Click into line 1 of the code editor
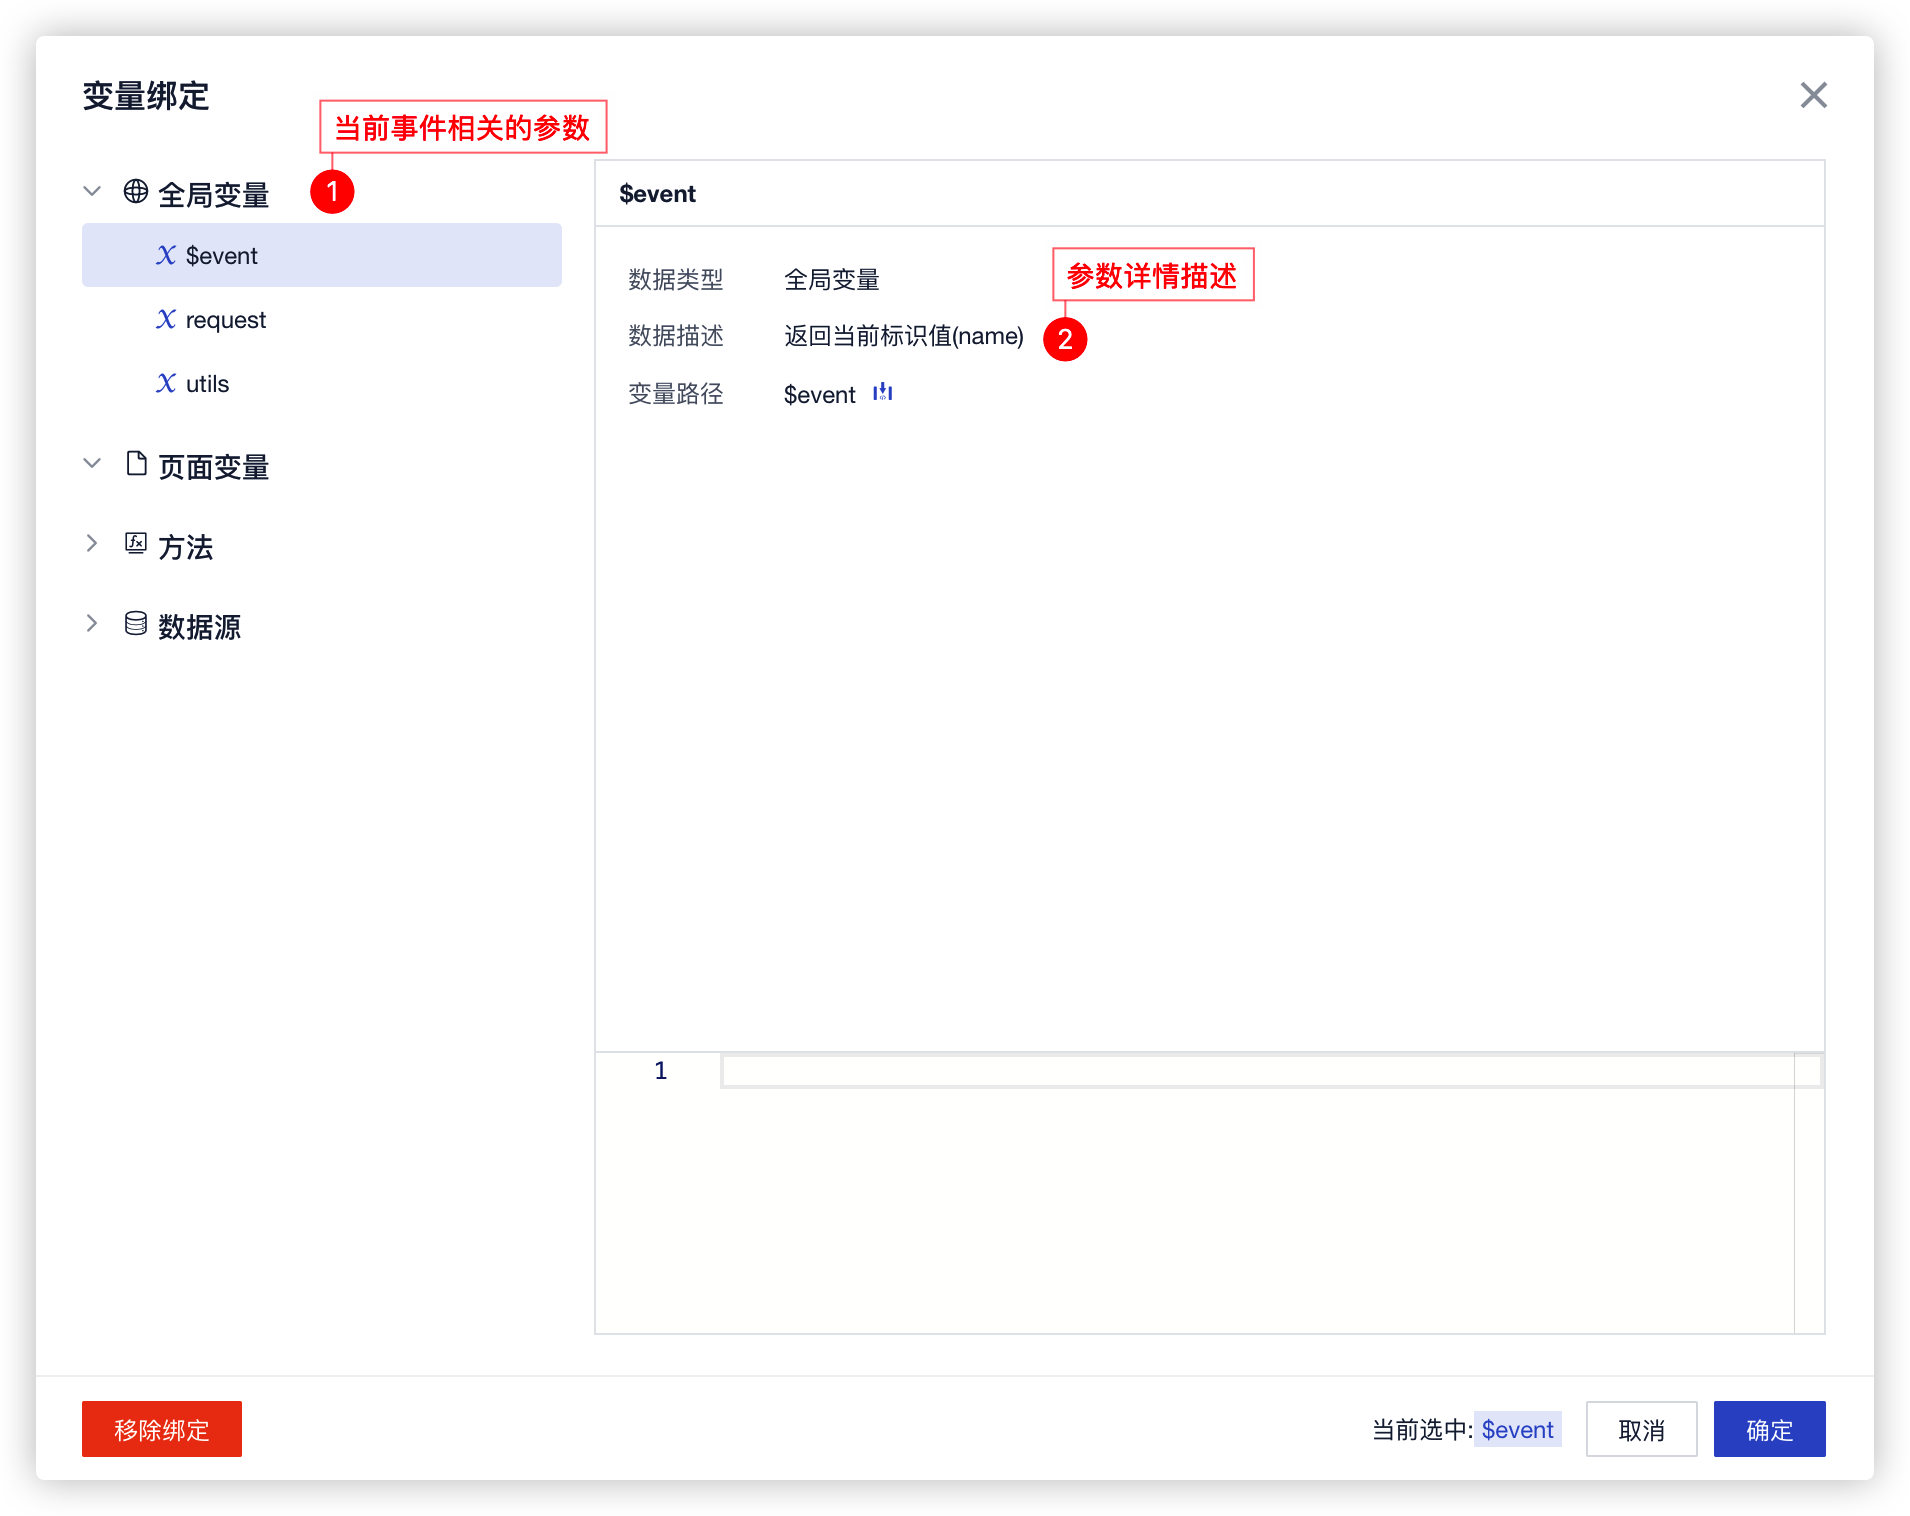 [x=1256, y=1071]
